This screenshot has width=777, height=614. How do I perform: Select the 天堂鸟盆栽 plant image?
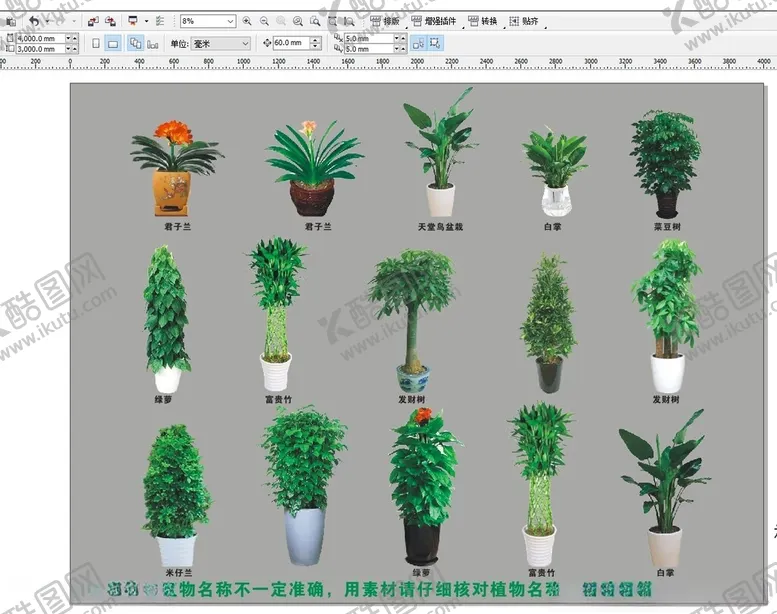pos(440,153)
